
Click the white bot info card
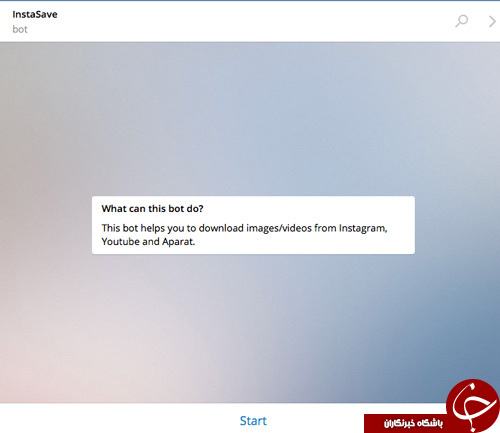click(253, 225)
